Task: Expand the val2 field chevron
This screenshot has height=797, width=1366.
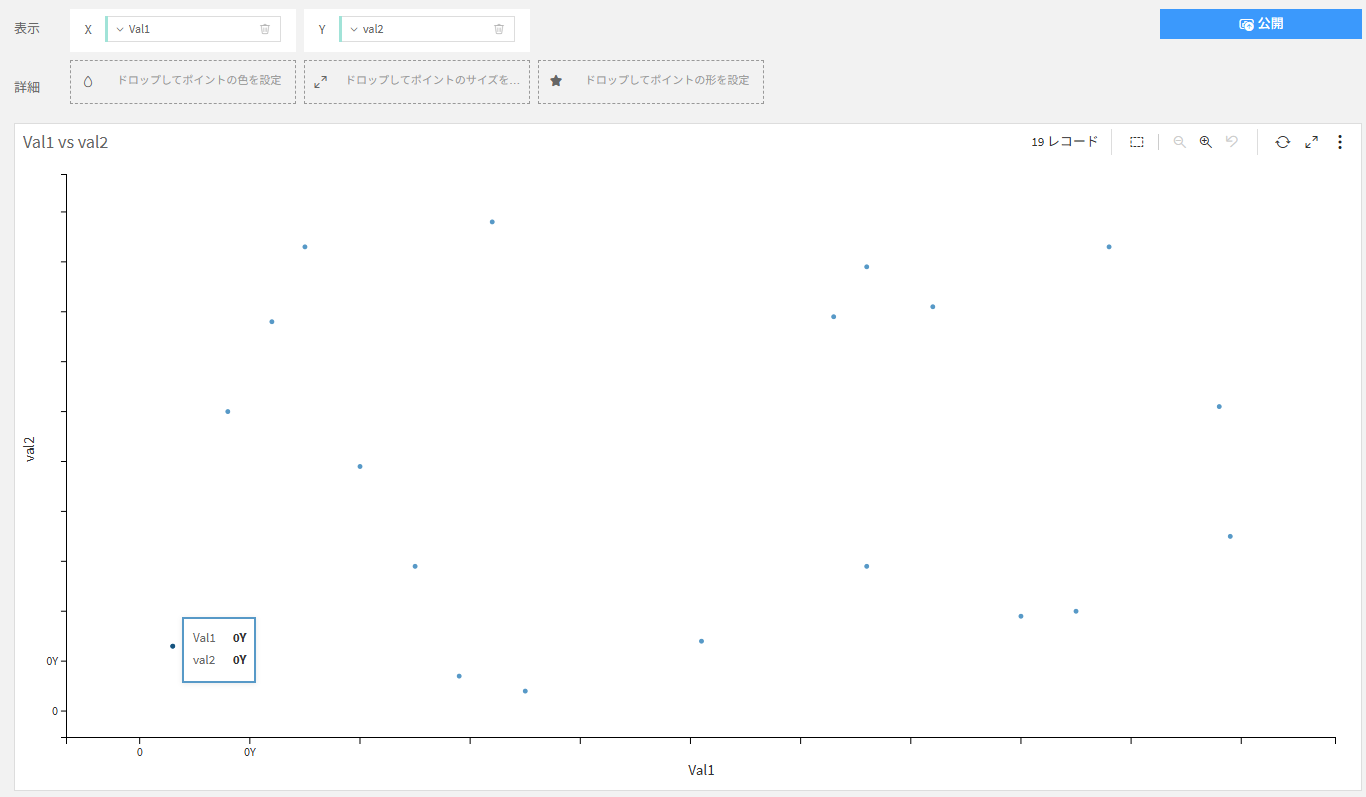Action: click(354, 29)
